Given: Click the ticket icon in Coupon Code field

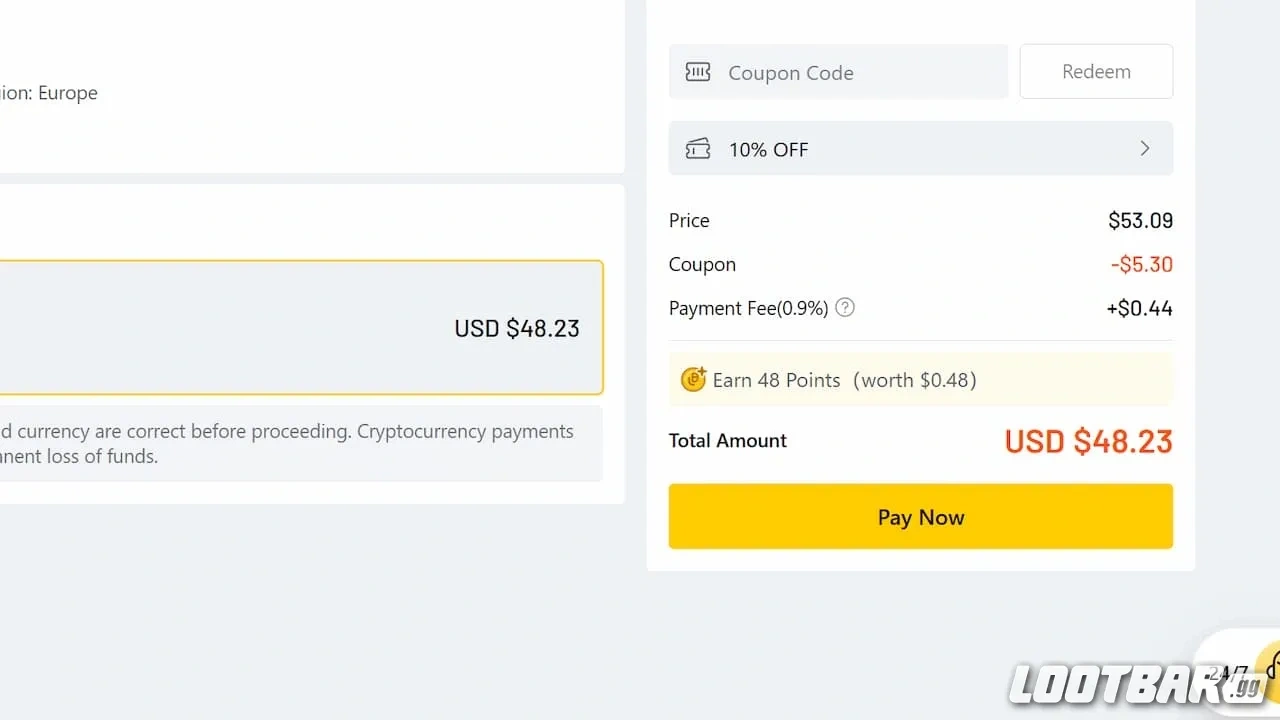Looking at the screenshot, I should click(697, 72).
